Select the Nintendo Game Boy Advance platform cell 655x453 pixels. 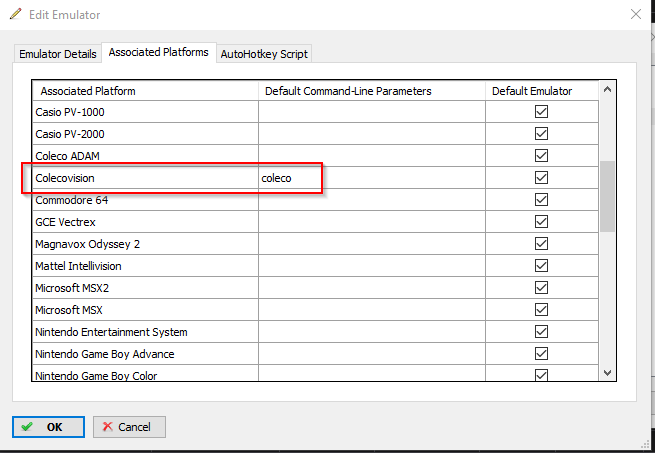(x=145, y=354)
